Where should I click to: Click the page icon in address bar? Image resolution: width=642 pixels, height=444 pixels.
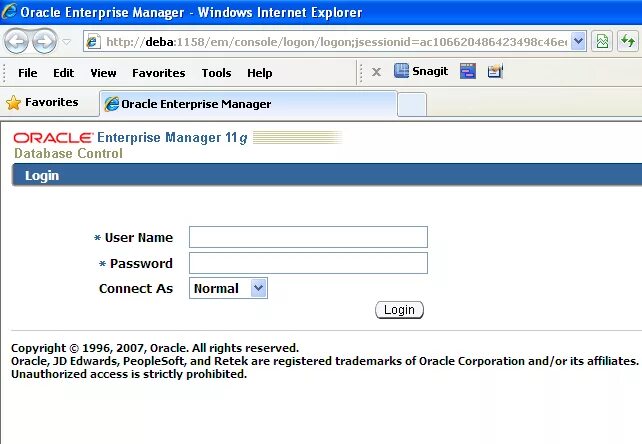pos(93,41)
